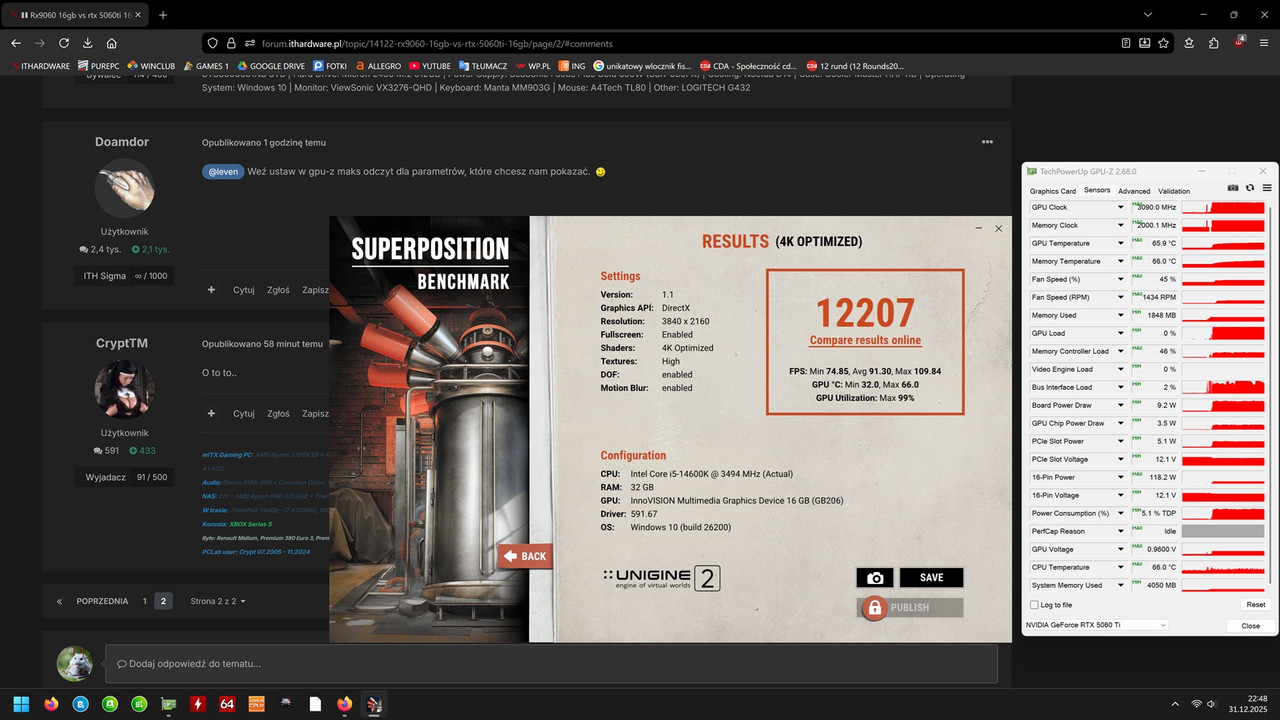1280x720 pixels.
Task: Open the YUTUBE bookmark
Action: coord(430,66)
